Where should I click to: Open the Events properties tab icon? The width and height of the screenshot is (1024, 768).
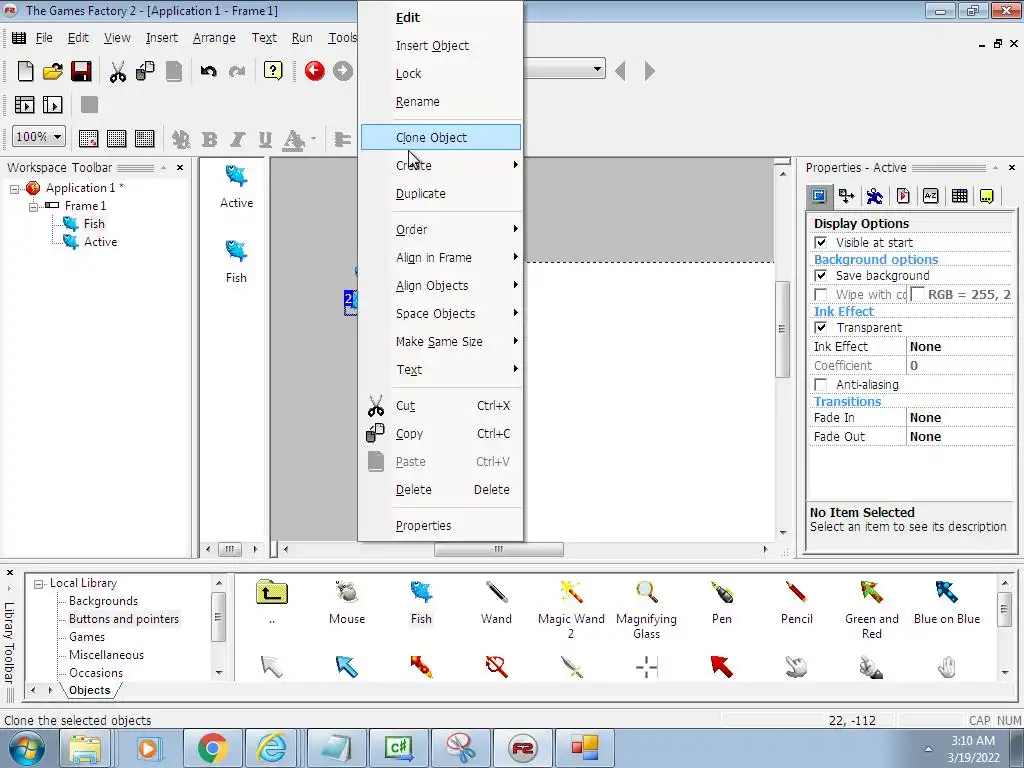pyautogui.click(x=959, y=196)
